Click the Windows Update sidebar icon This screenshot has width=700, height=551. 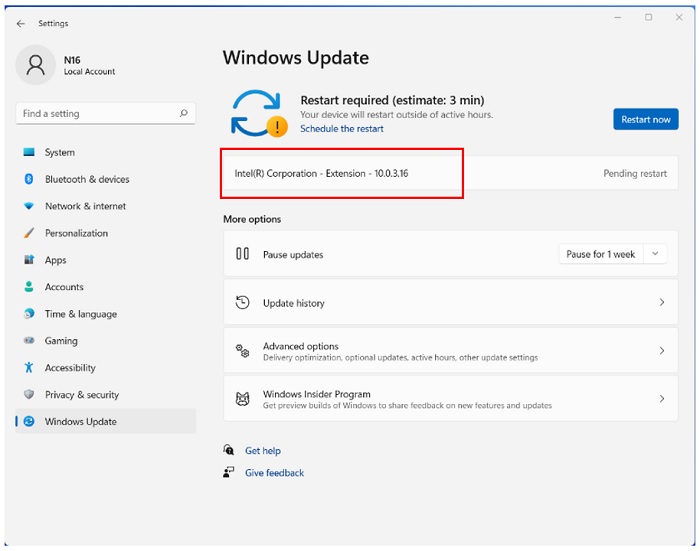click(x=29, y=421)
